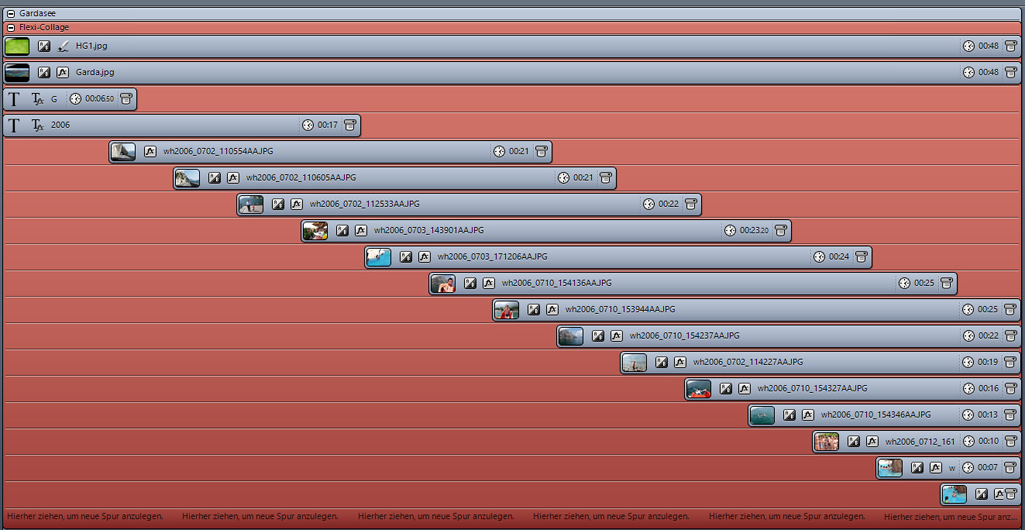Select the HG1.jpg green thumbnail
Viewport: 1025px width, 530px height.
[x=17, y=46]
